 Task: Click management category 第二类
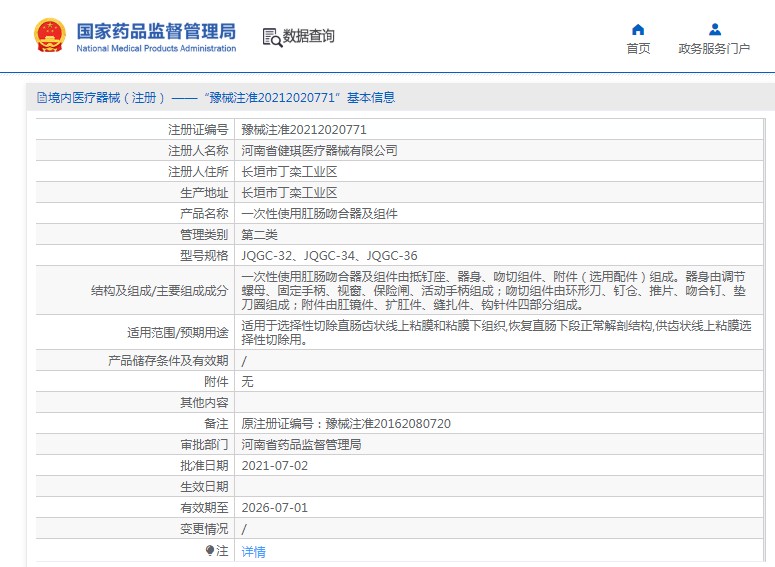coord(259,234)
